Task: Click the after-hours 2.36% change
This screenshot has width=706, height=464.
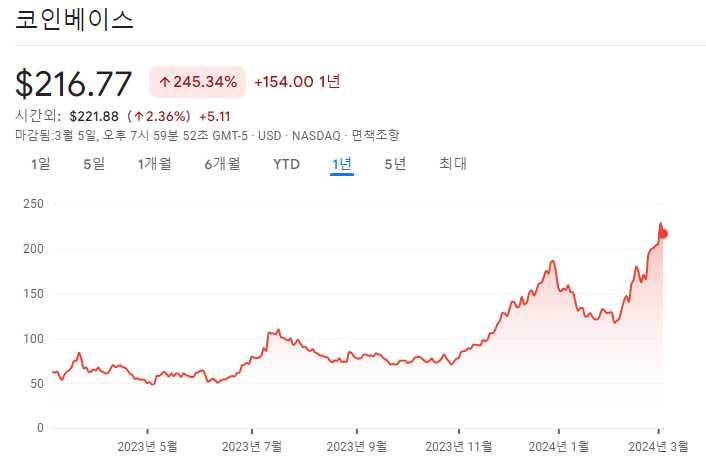Action: click(159, 117)
